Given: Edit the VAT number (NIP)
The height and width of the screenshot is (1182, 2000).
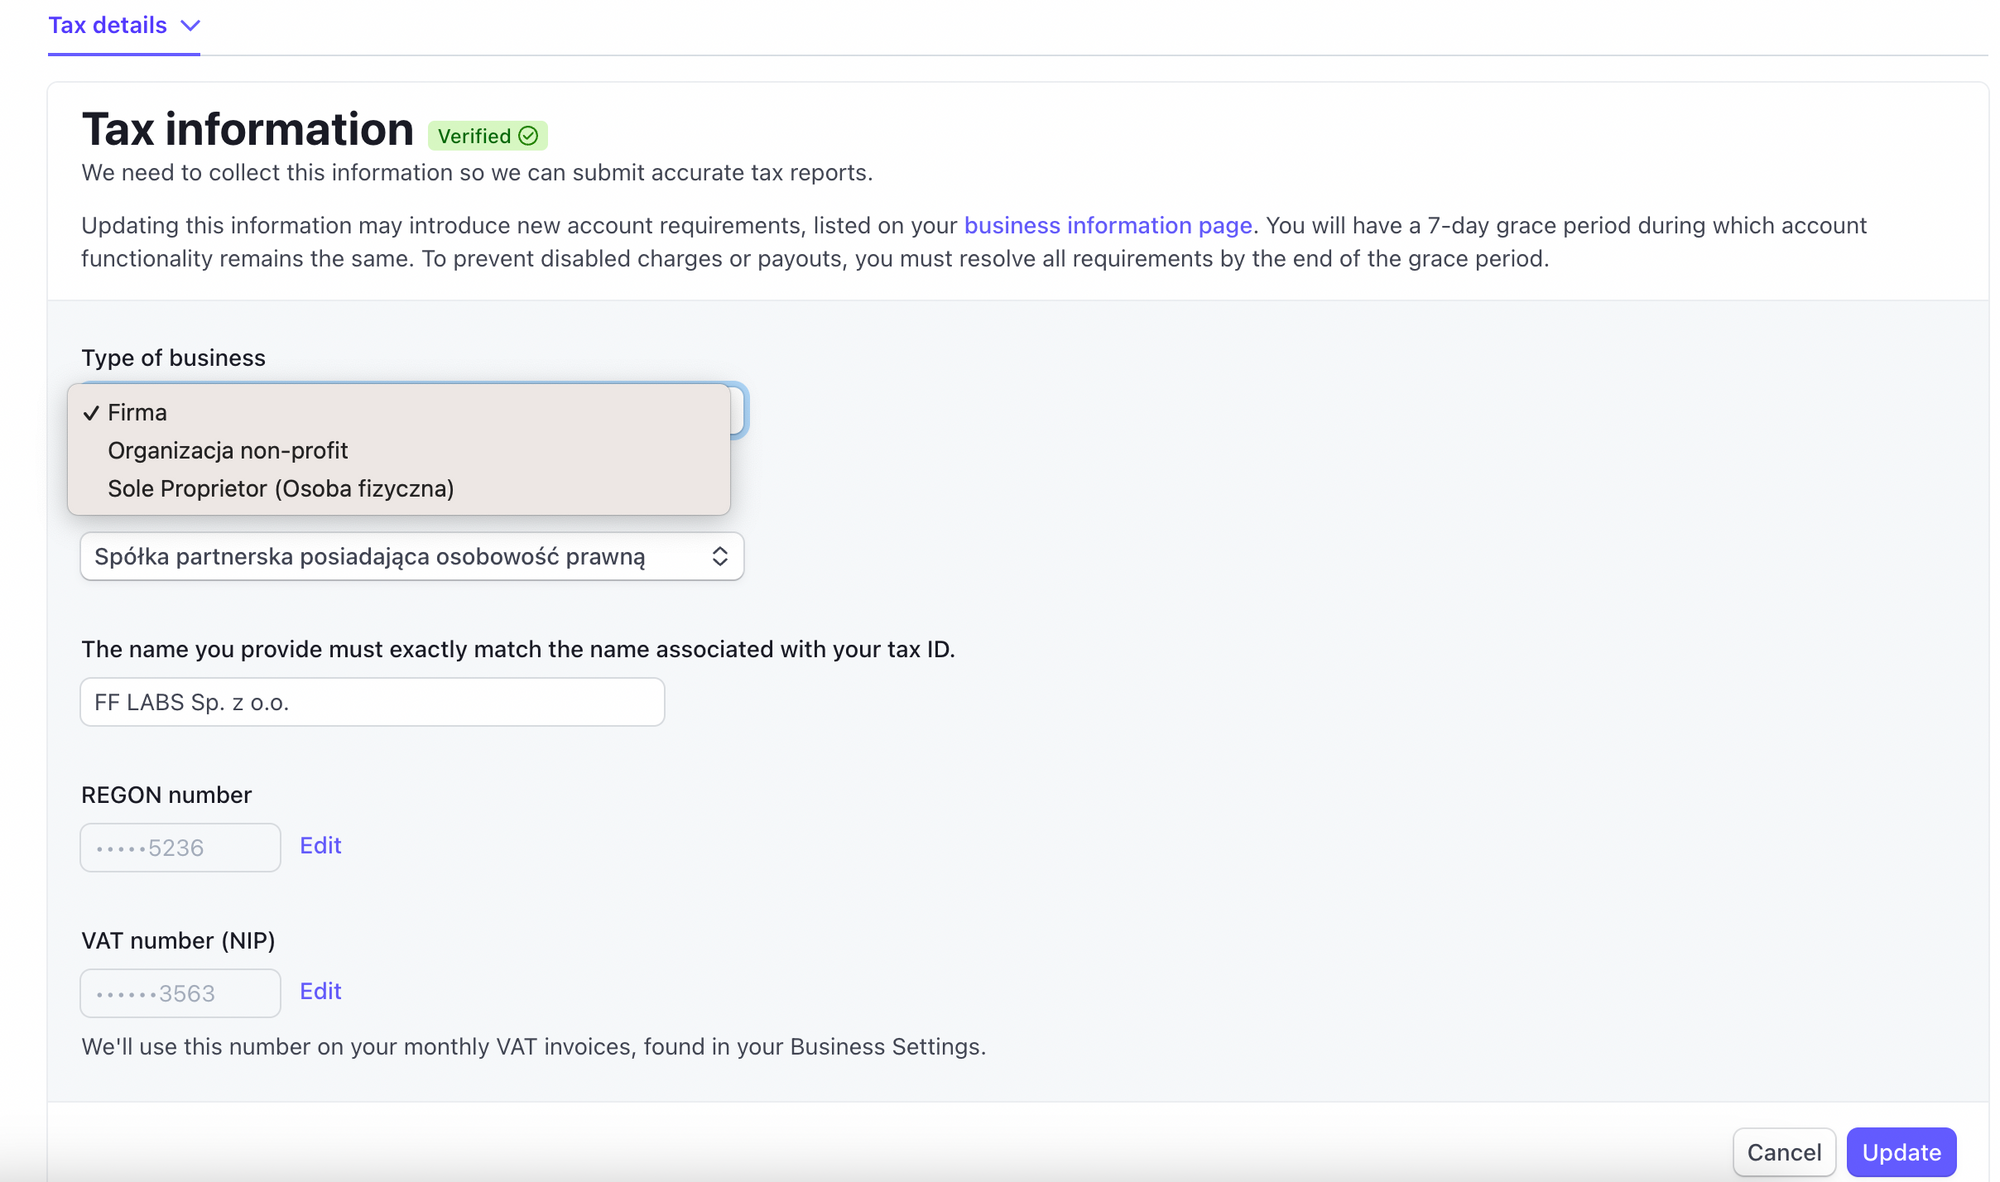Looking at the screenshot, I should tap(320, 991).
